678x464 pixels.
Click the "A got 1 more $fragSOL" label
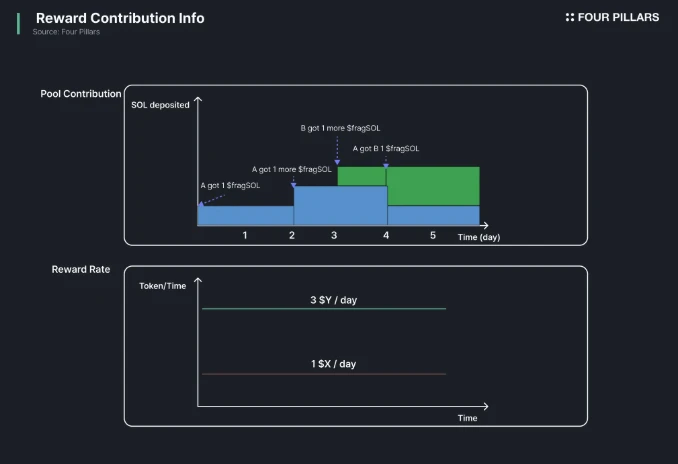[x=292, y=169]
